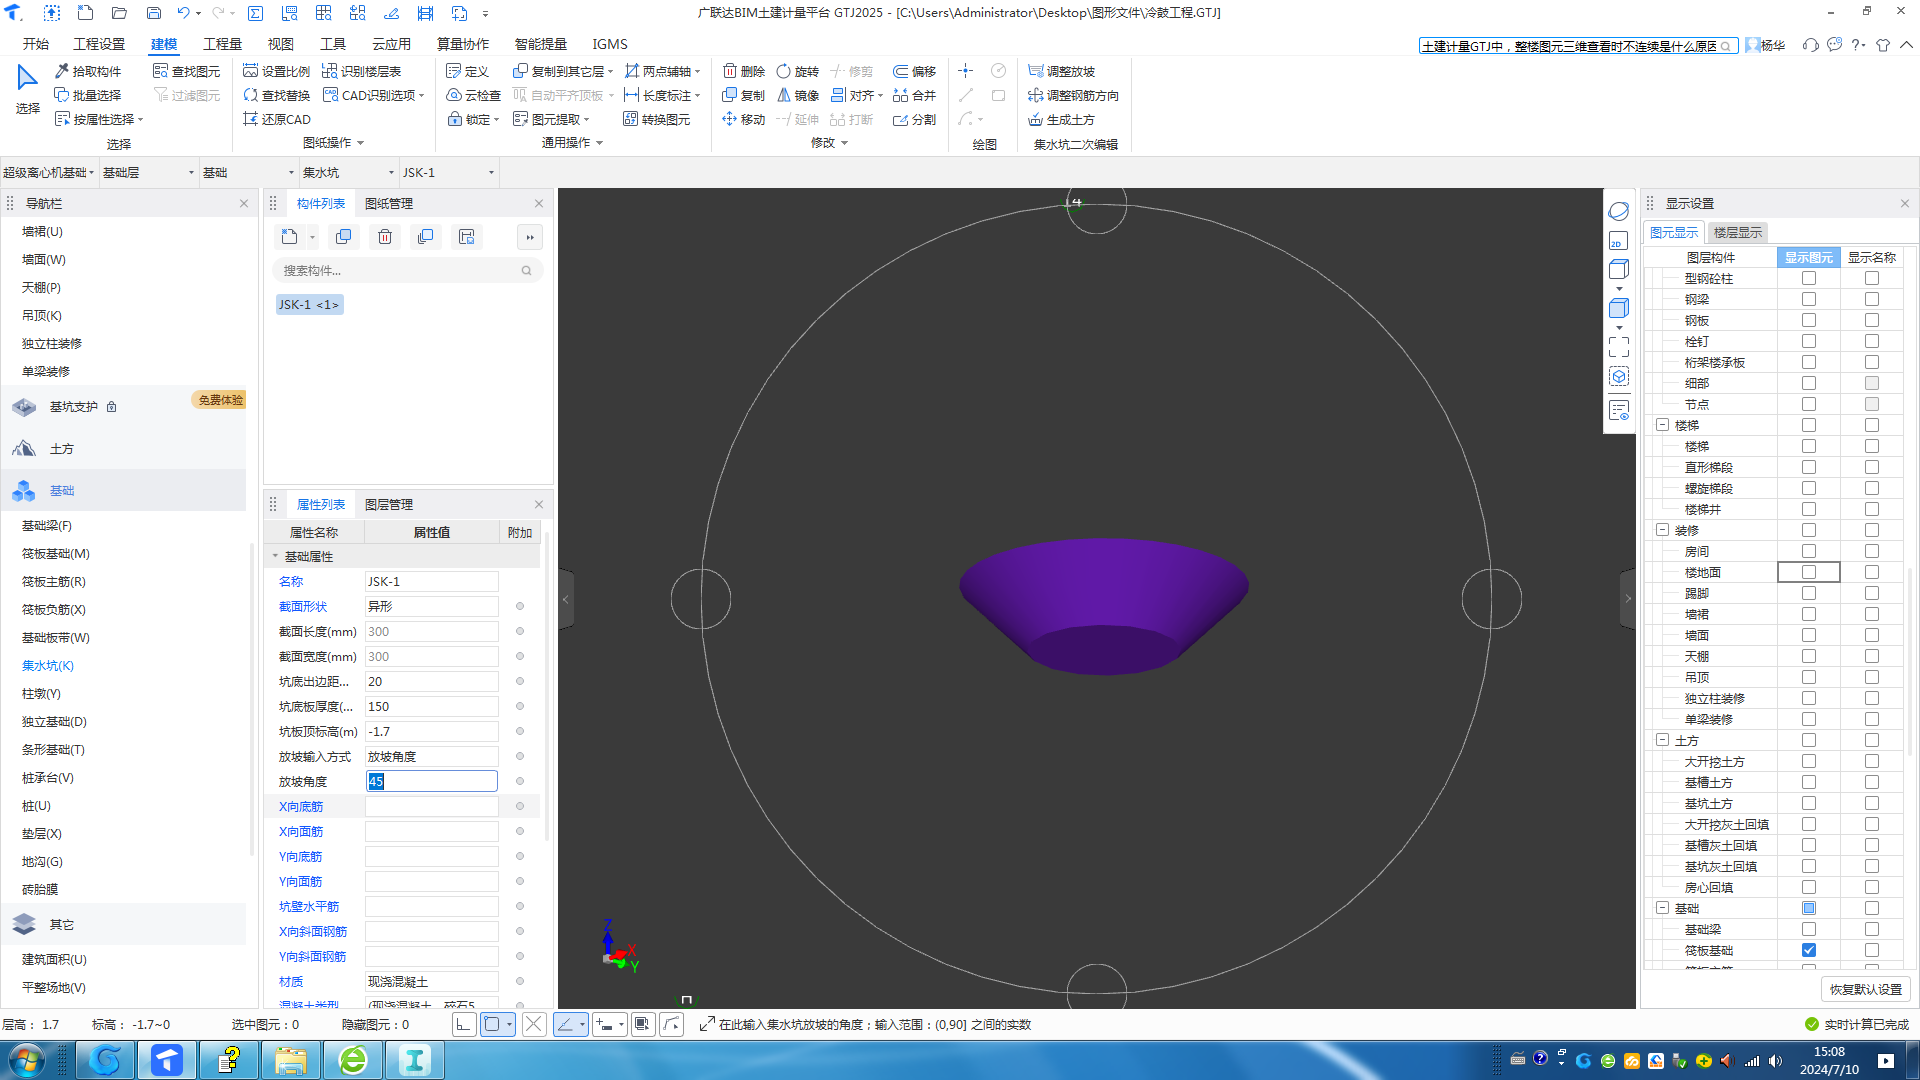The image size is (1920, 1080).
Task: Toggle 显示名称 checkbox for 房间
Action: point(1872,551)
